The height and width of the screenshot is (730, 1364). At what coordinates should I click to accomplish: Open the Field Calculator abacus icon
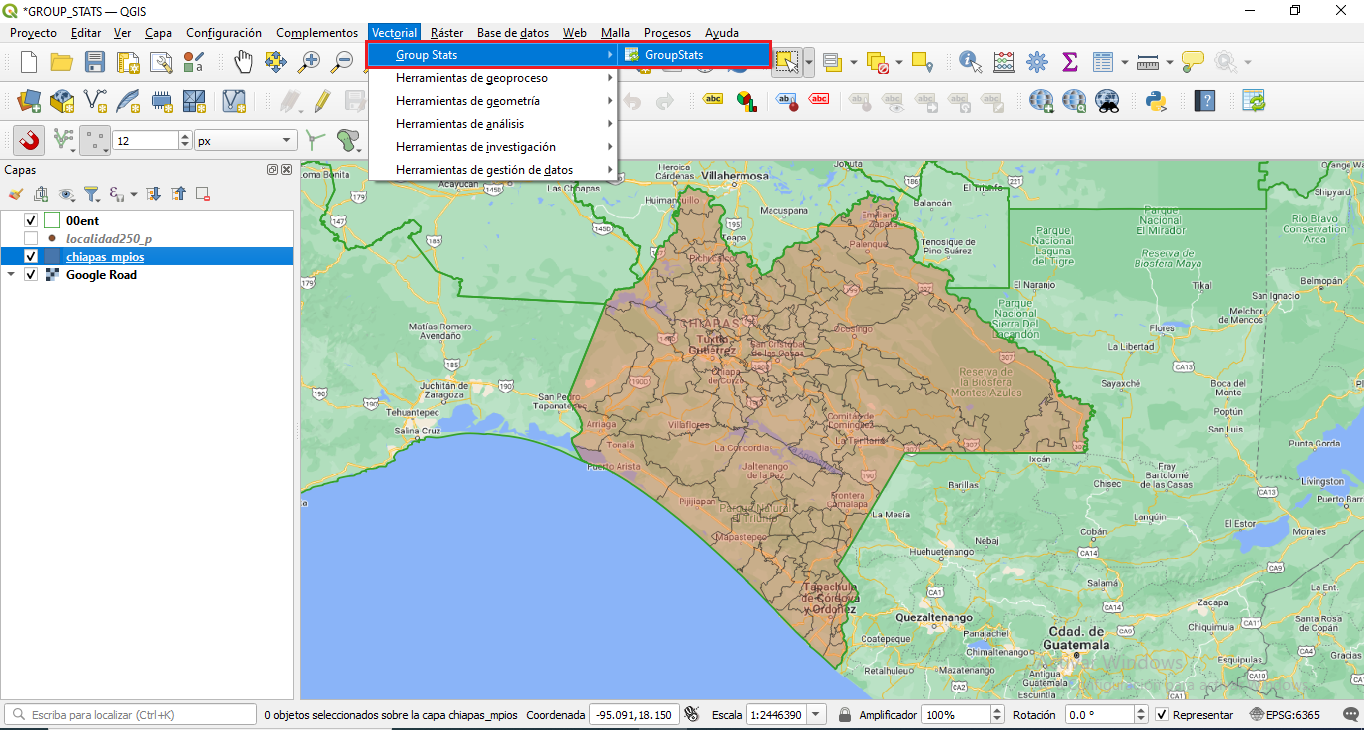pyautogui.click(x=1004, y=62)
